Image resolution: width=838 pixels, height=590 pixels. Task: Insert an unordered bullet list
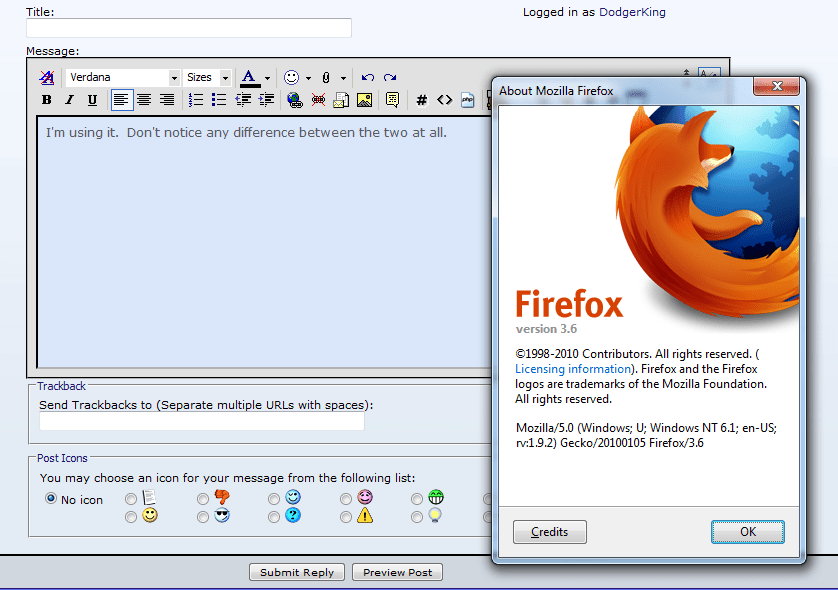click(219, 100)
